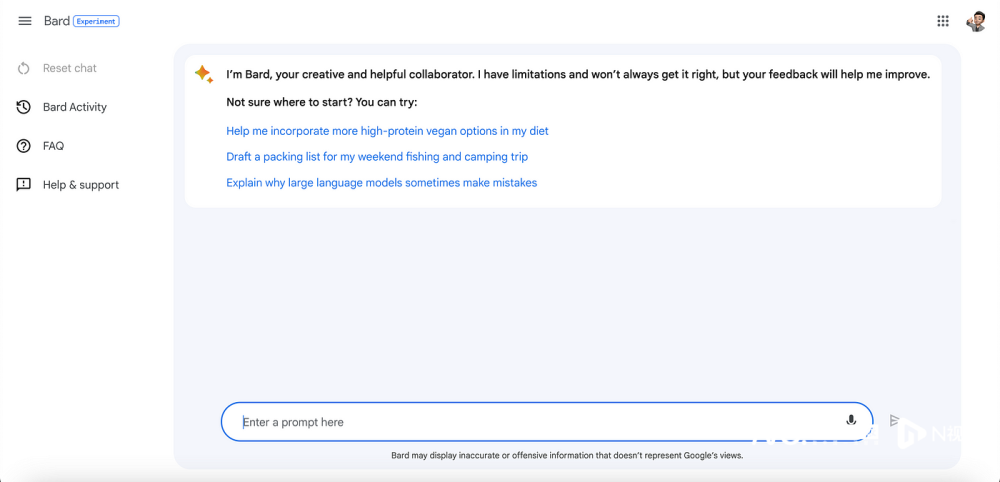Select the Reset chat label in sidebar
1000x482 pixels.
pos(70,68)
